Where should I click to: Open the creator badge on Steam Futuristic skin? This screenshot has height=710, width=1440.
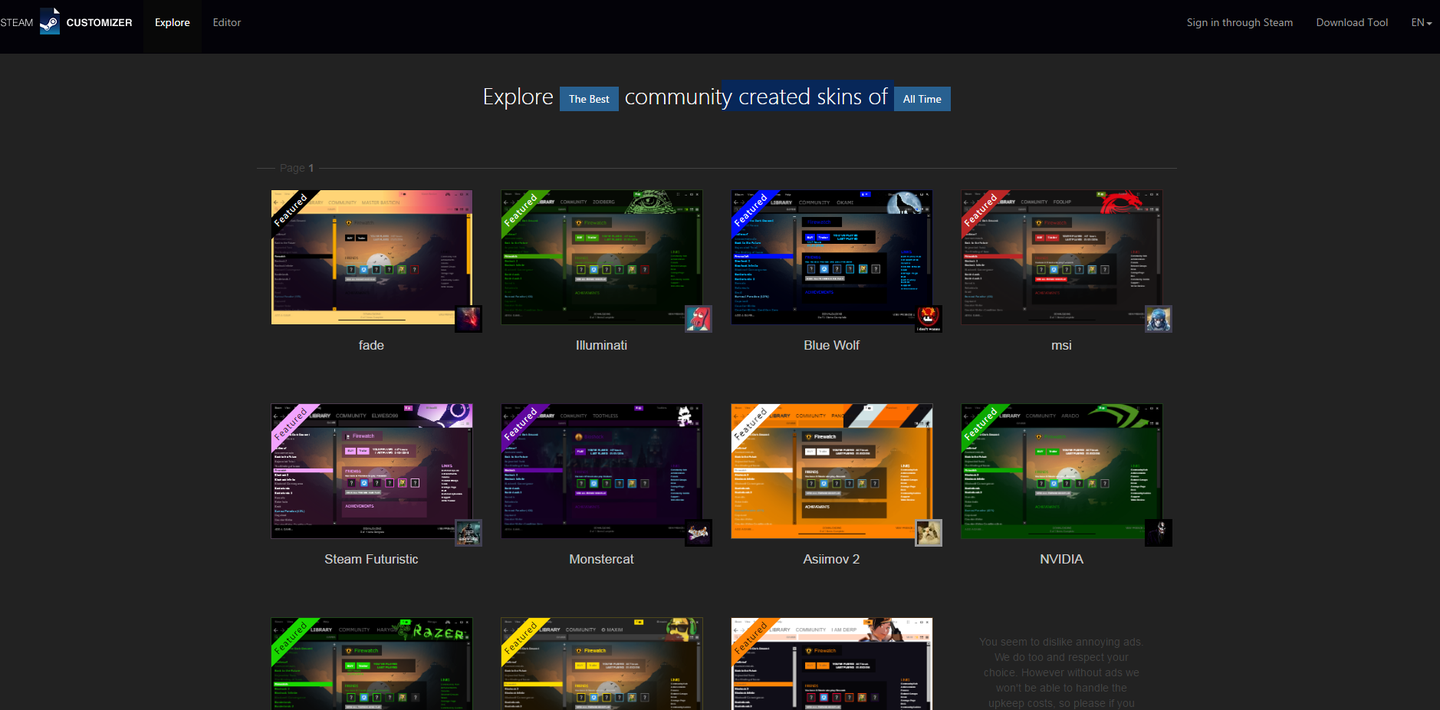(x=468, y=532)
